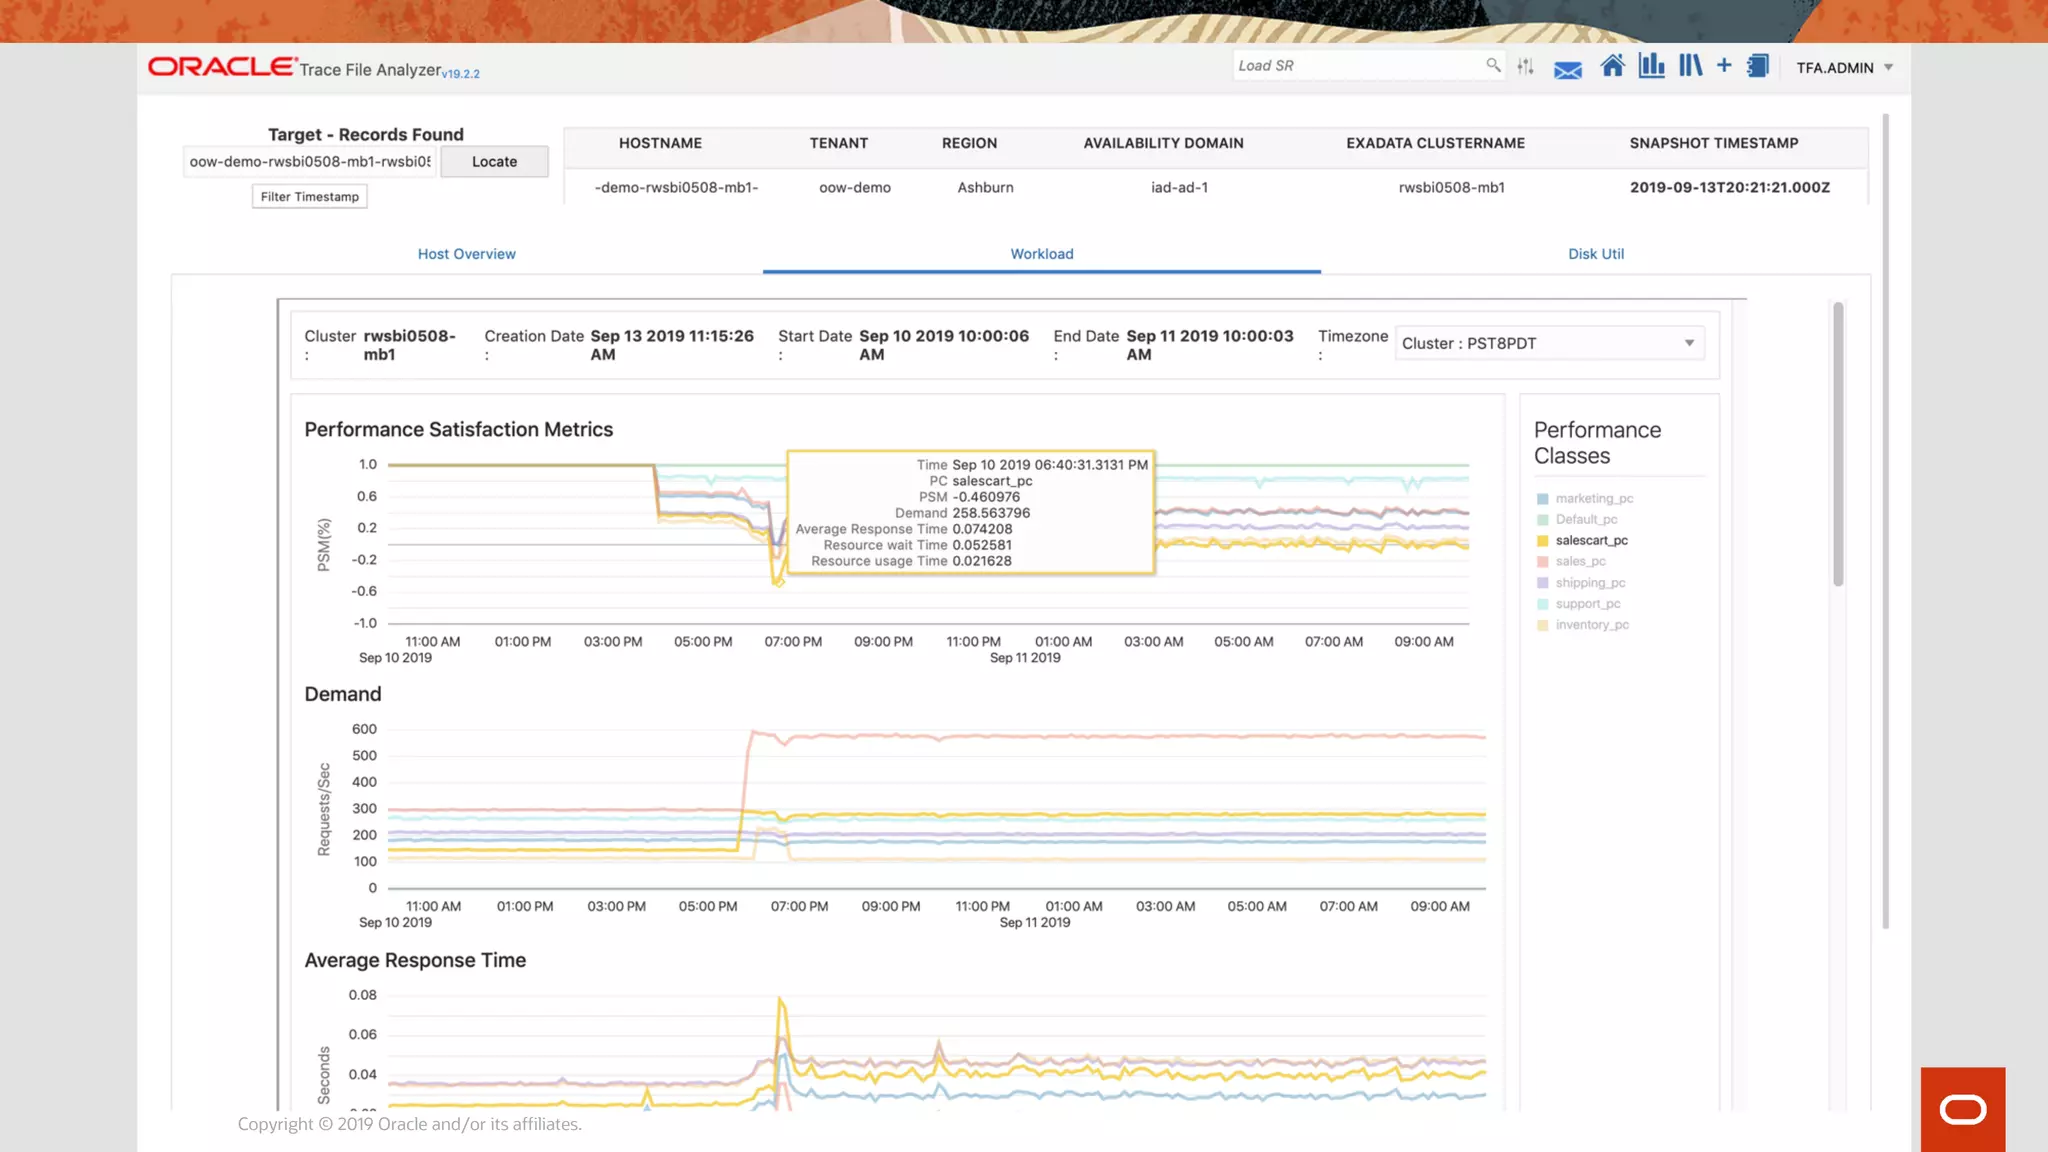
Task: Open the filter sliders settings icon
Action: pyautogui.click(x=1525, y=66)
